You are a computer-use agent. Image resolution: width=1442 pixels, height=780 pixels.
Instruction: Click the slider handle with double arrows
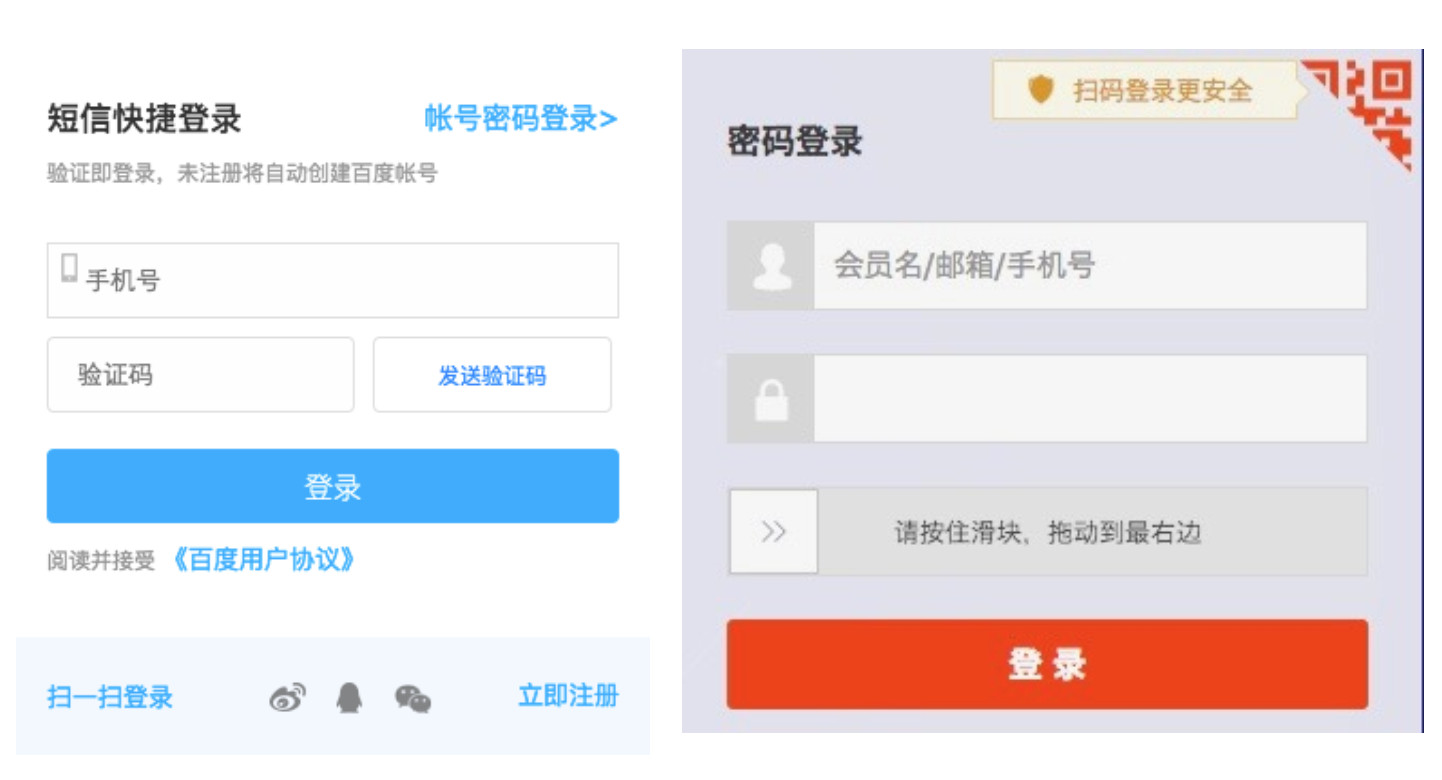(773, 532)
